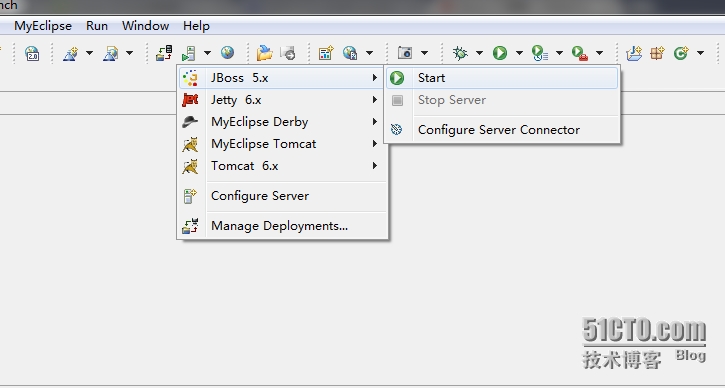Screen dimensions: 725x388
Task: Expand the MyEclipse Derby submenu arrow
Action: point(375,122)
